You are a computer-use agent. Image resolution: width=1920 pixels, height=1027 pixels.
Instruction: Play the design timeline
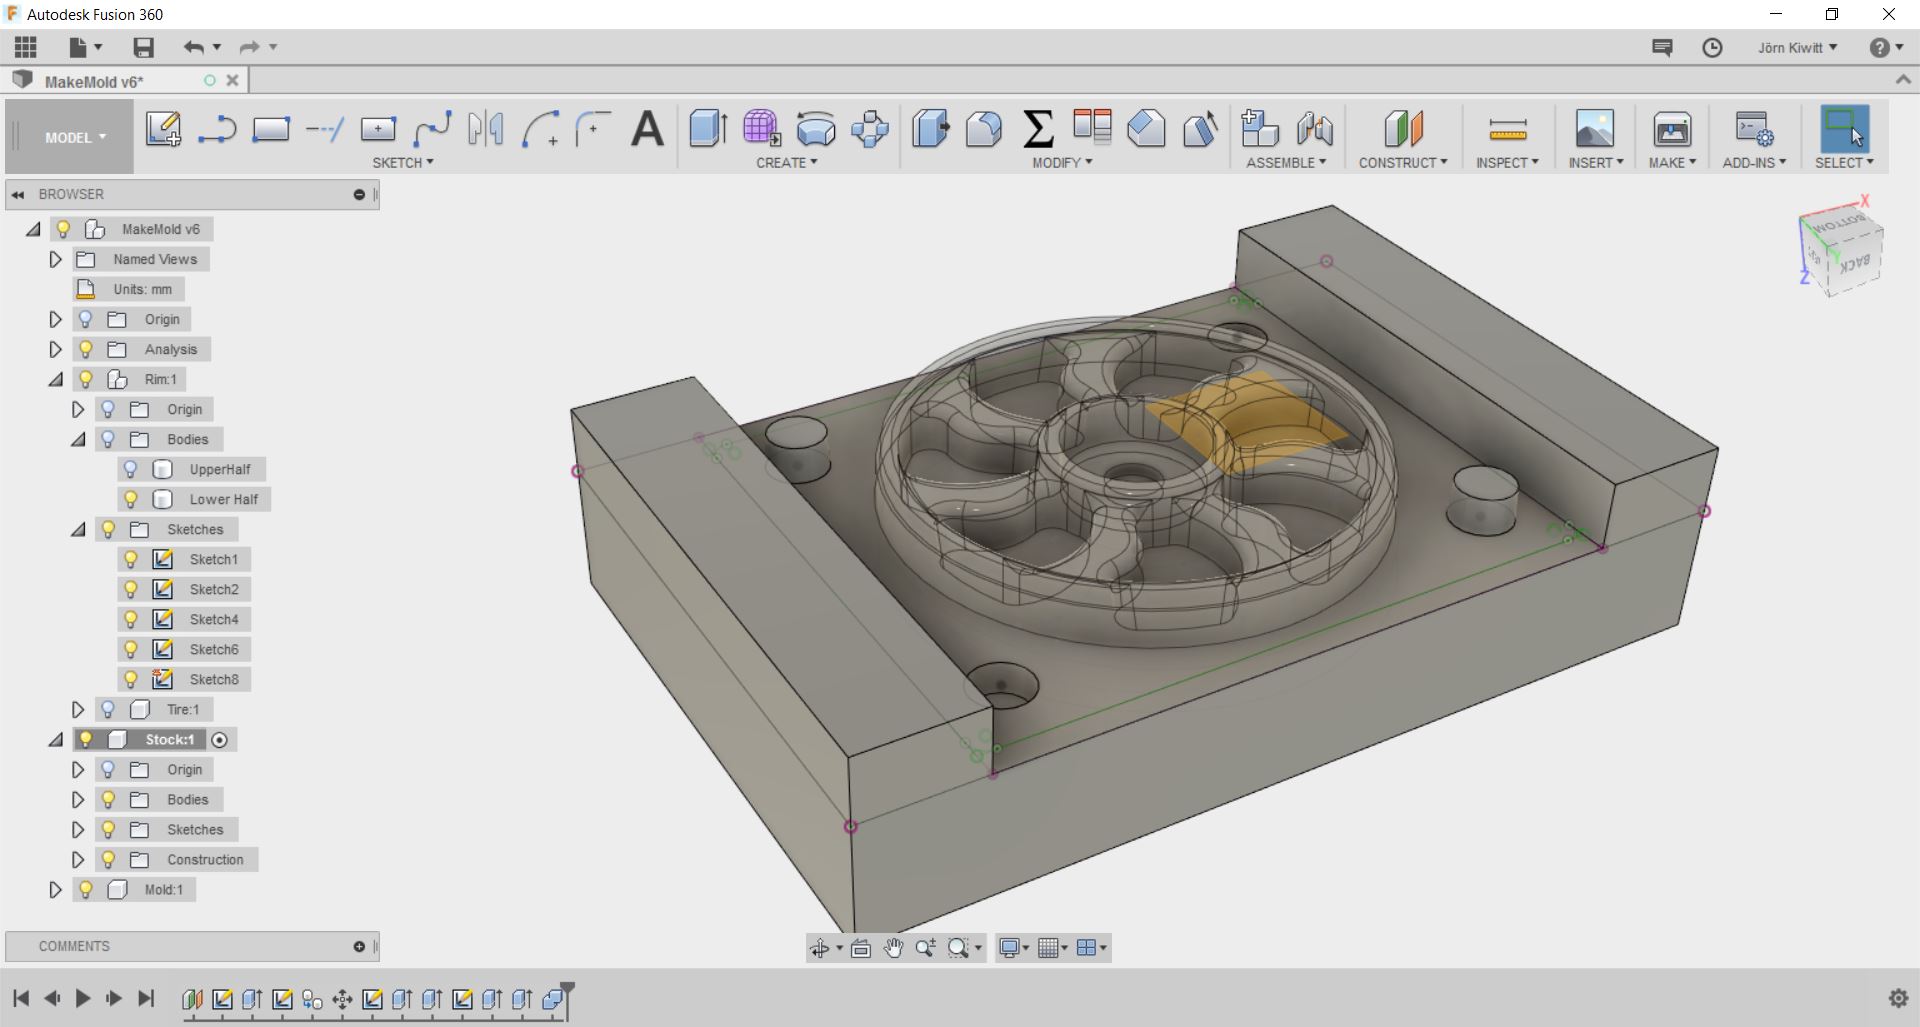coord(83,998)
